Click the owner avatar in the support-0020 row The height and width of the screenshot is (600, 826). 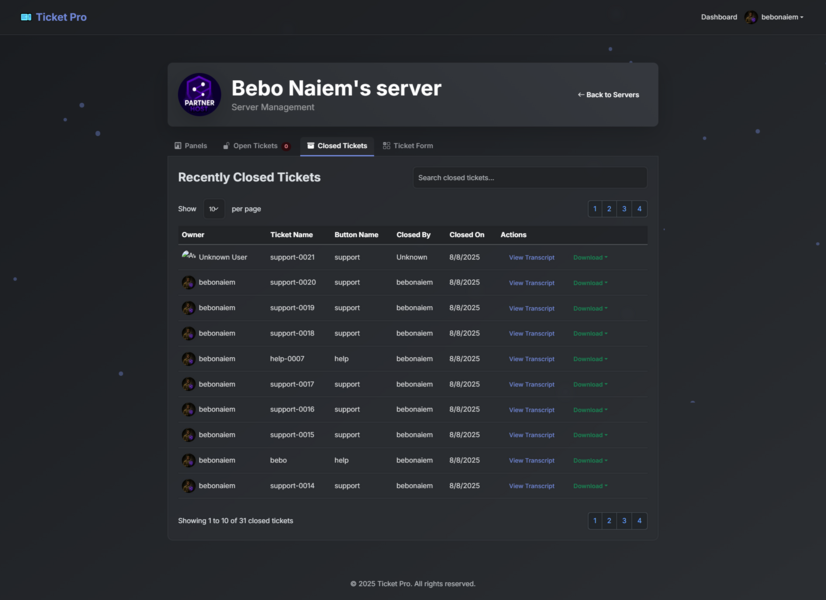tap(189, 283)
